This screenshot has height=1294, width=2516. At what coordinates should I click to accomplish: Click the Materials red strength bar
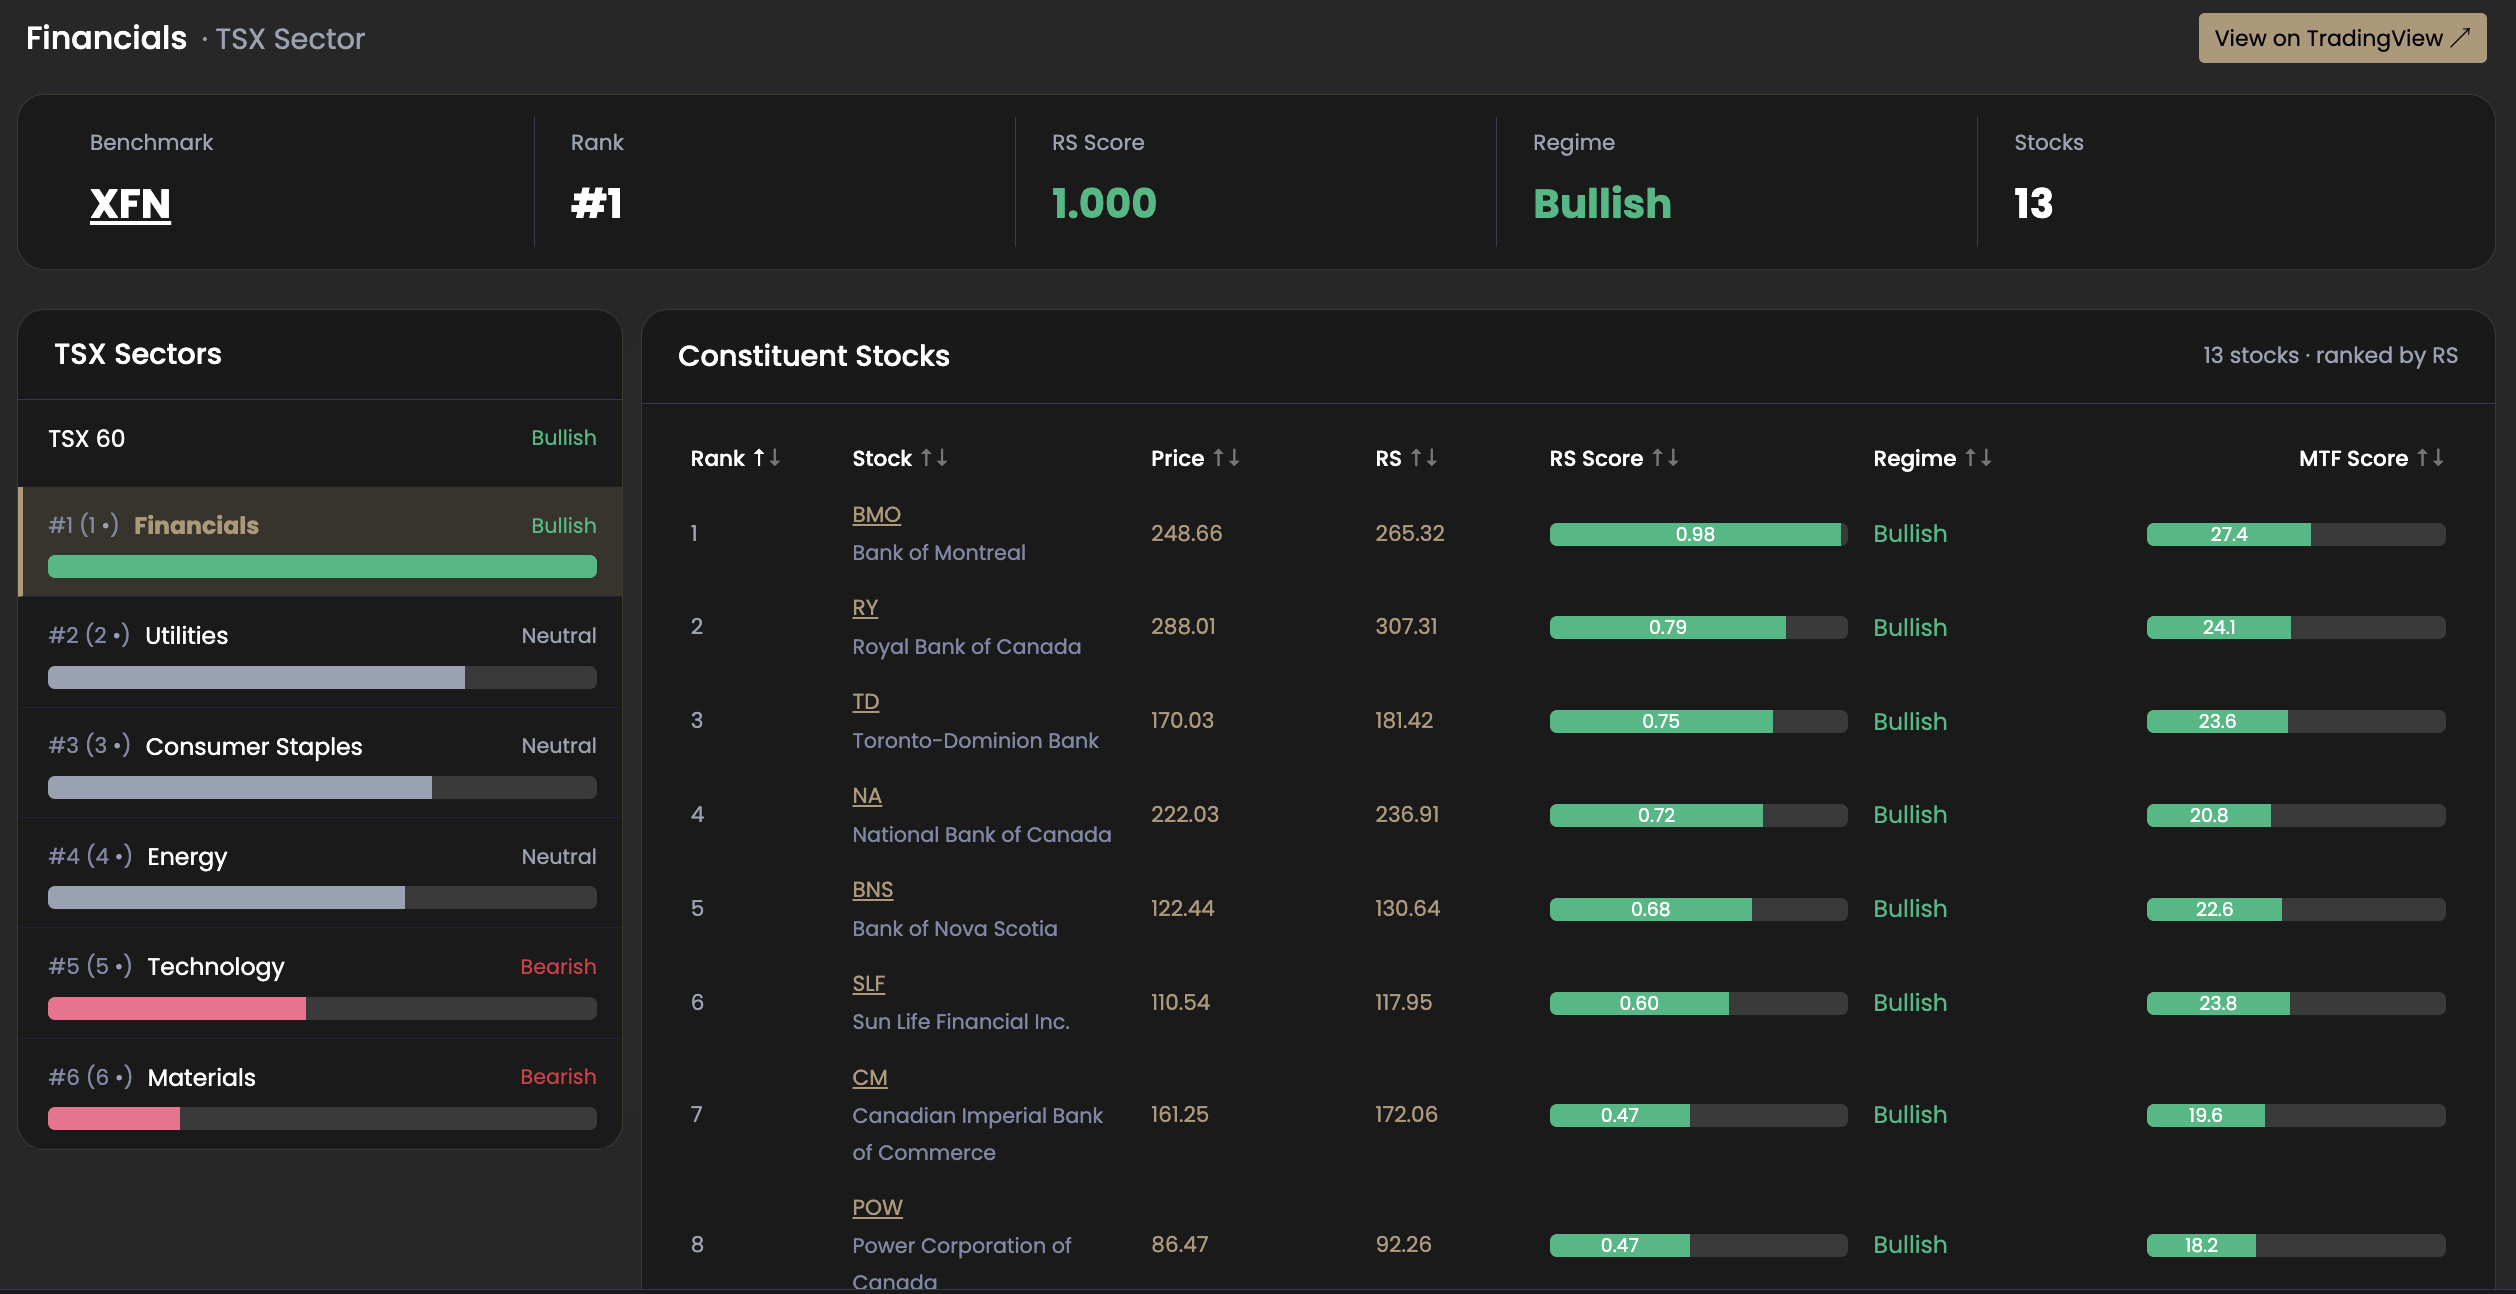114,1119
